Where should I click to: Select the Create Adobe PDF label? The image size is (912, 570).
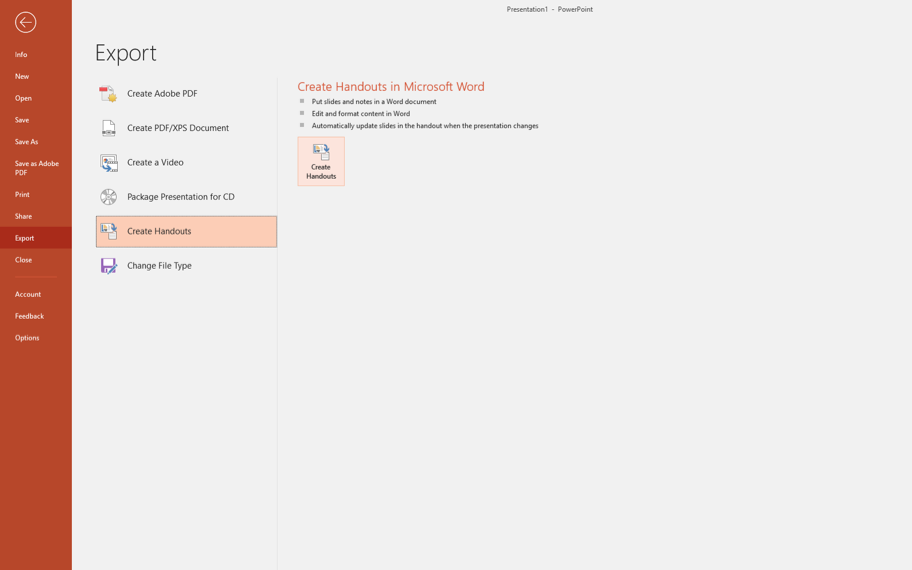click(x=162, y=94)
